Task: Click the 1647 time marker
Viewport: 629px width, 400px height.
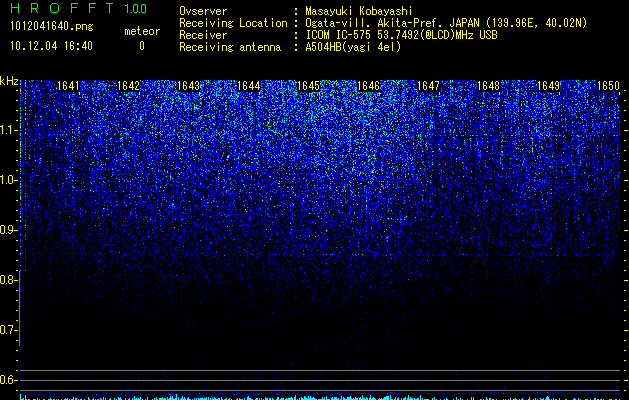Action: [x=428, y=86]
